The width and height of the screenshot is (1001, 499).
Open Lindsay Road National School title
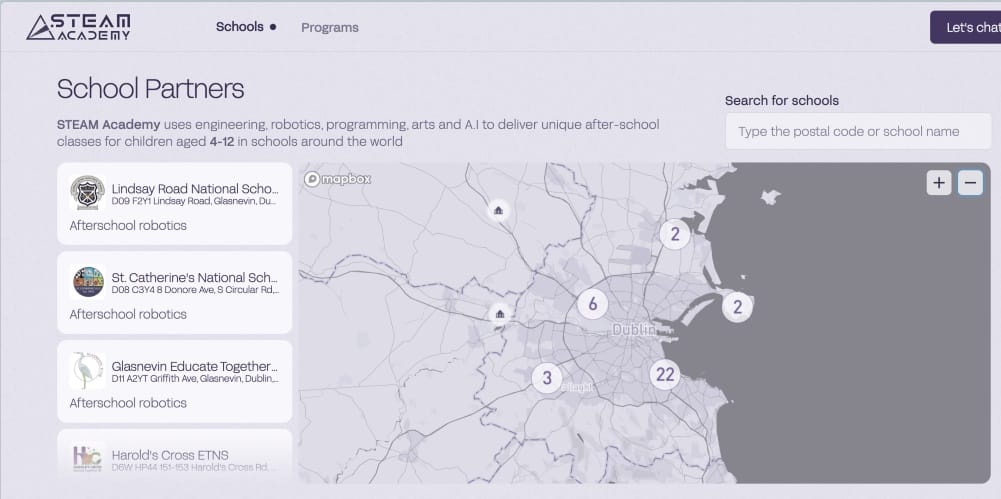tap(195, 189)
